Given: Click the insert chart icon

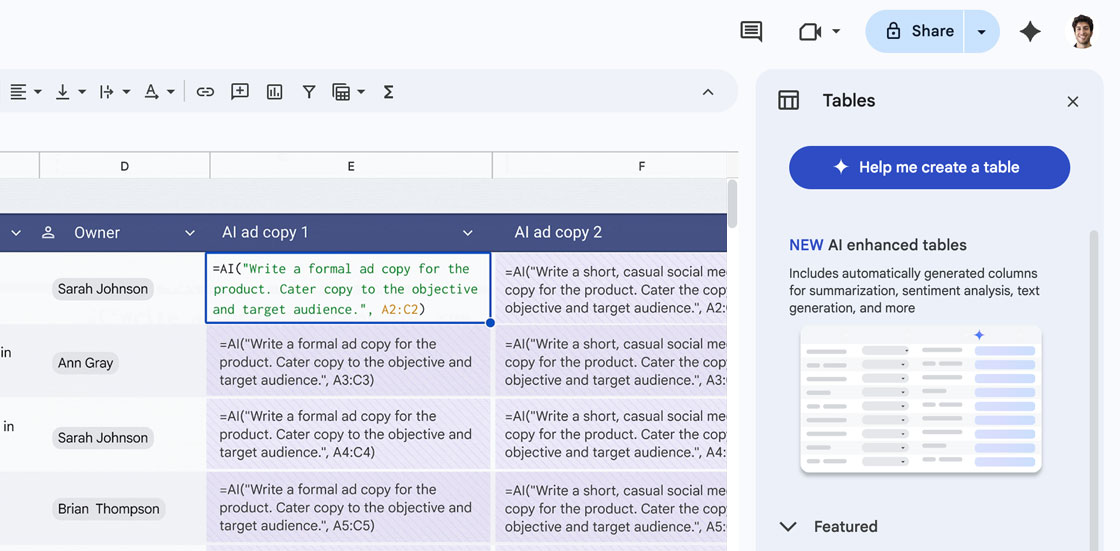Looking at the screenshot, I should [x=275, y=92].
